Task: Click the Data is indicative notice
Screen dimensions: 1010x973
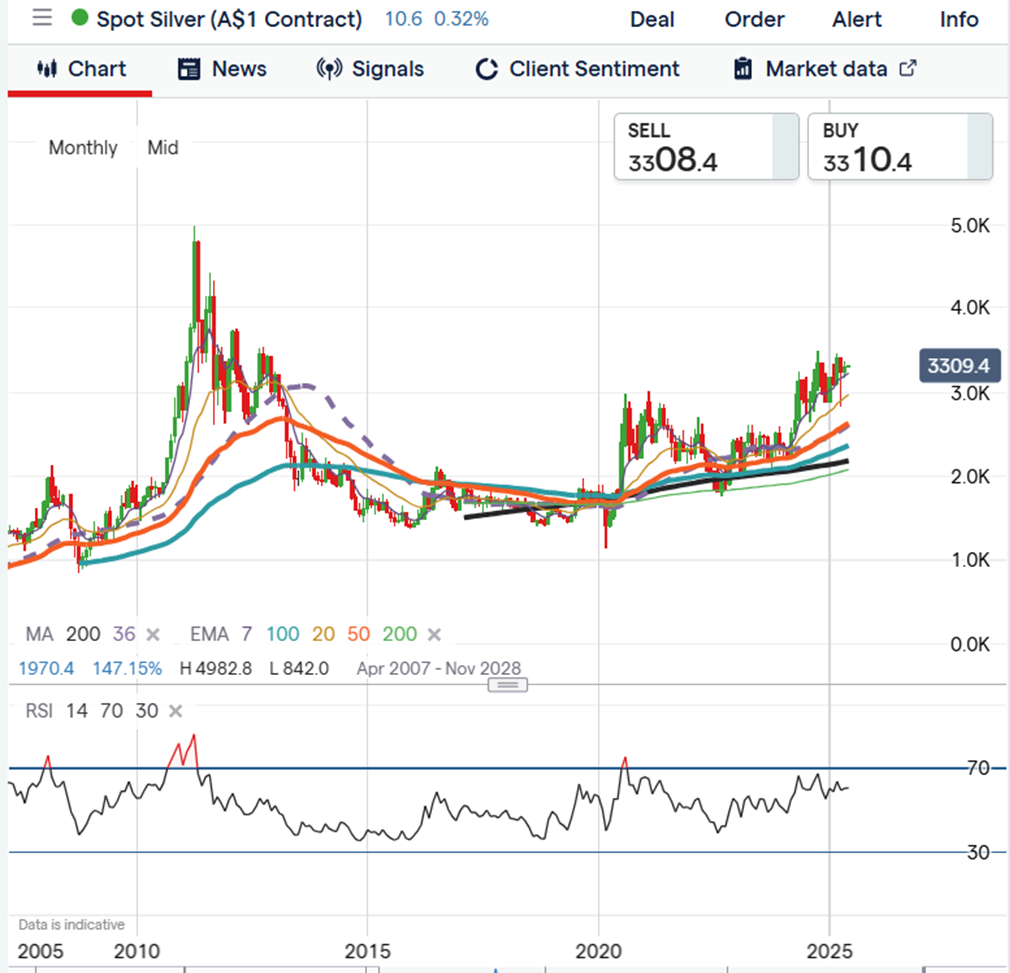Action: click(x=71, y=925)
